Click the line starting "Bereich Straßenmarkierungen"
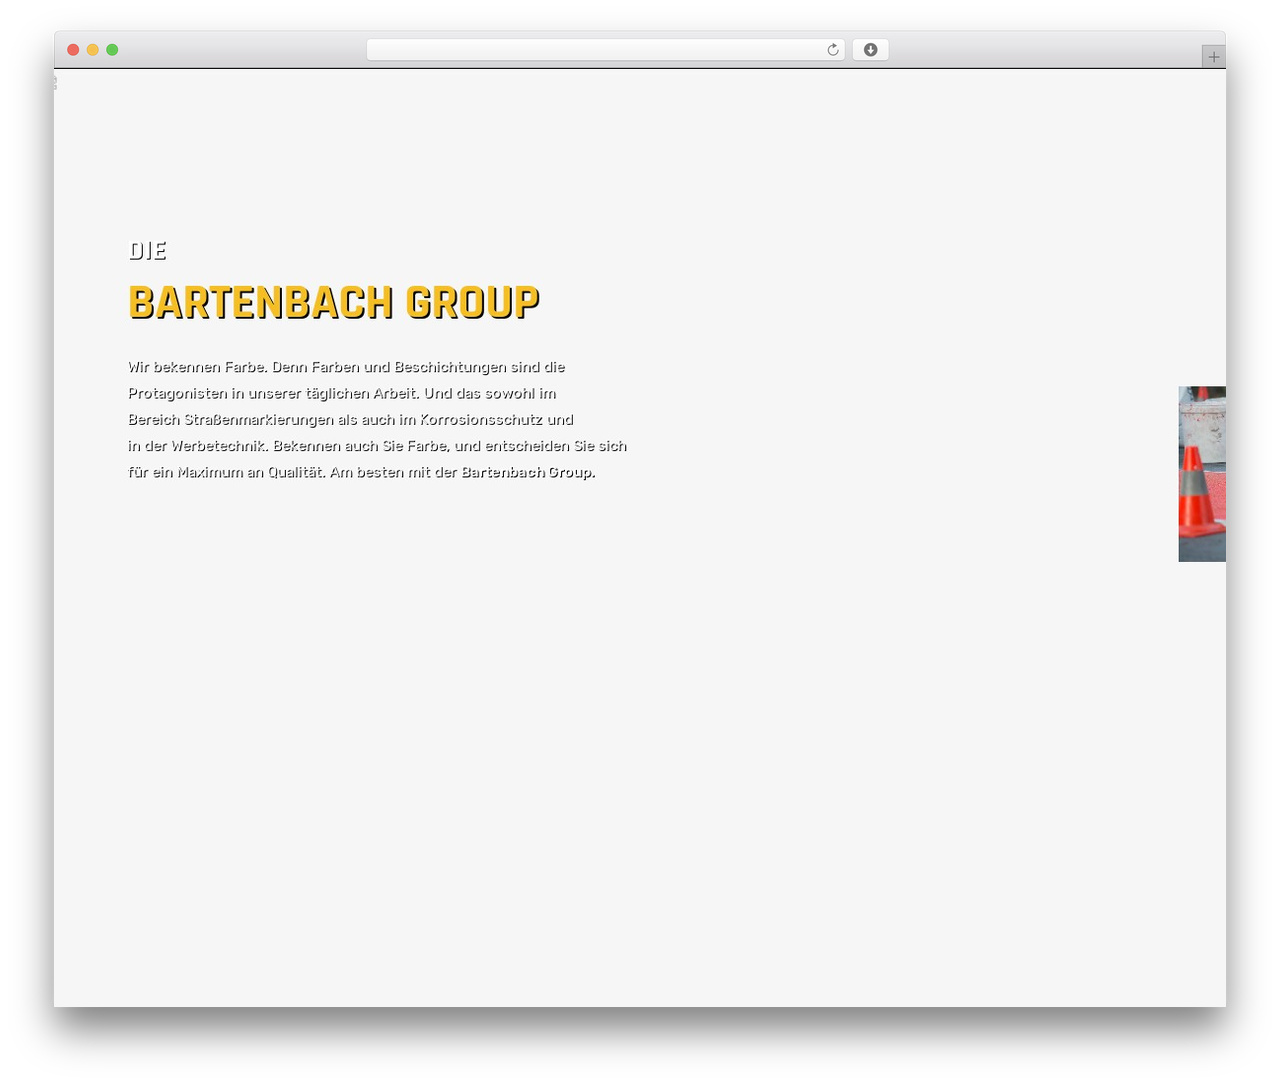 click(x=351, y=419)
